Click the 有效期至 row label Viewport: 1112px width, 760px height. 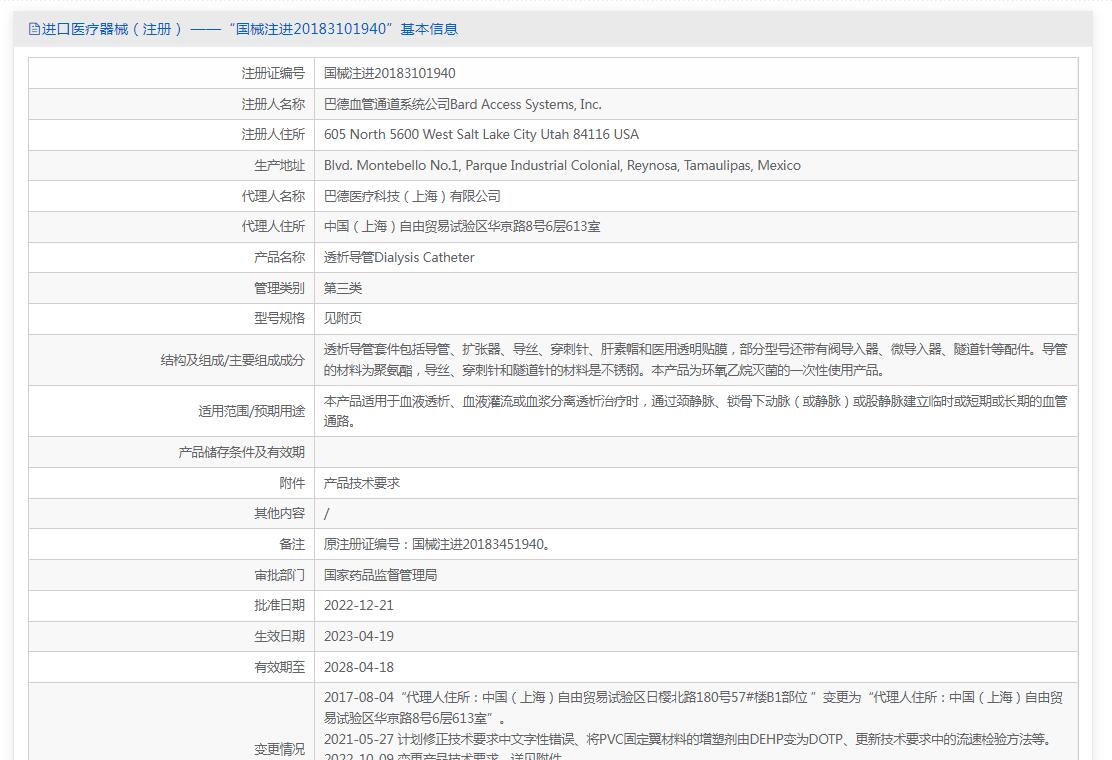279,667
